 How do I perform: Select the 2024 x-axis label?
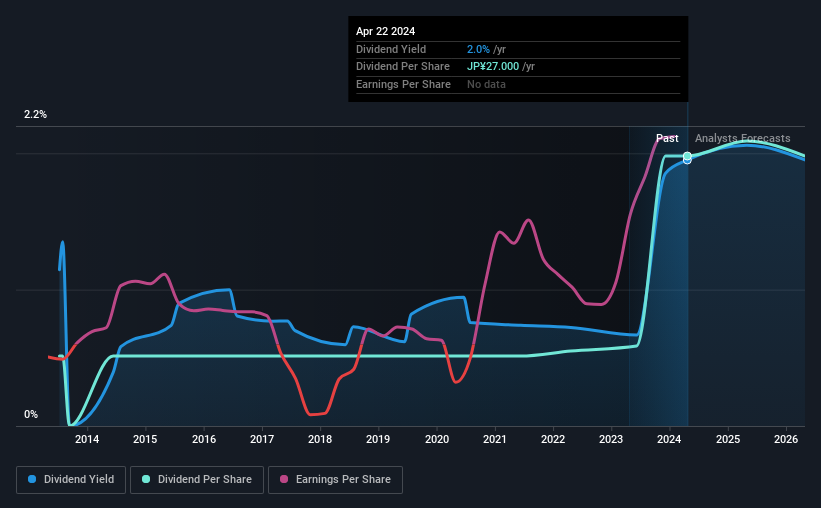(x=669, y=439)
